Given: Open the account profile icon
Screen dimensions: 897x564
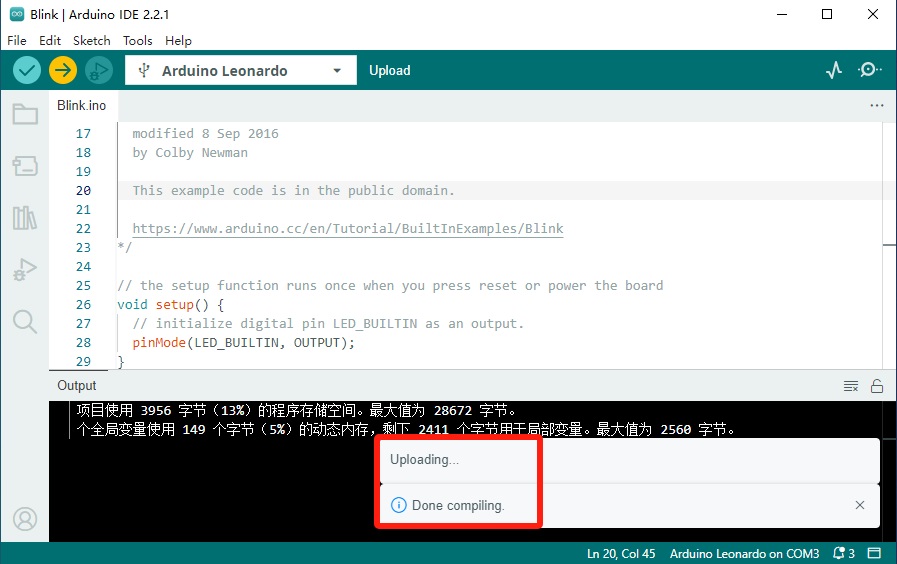Looking at the screenshot, I should tap(25, 519).
